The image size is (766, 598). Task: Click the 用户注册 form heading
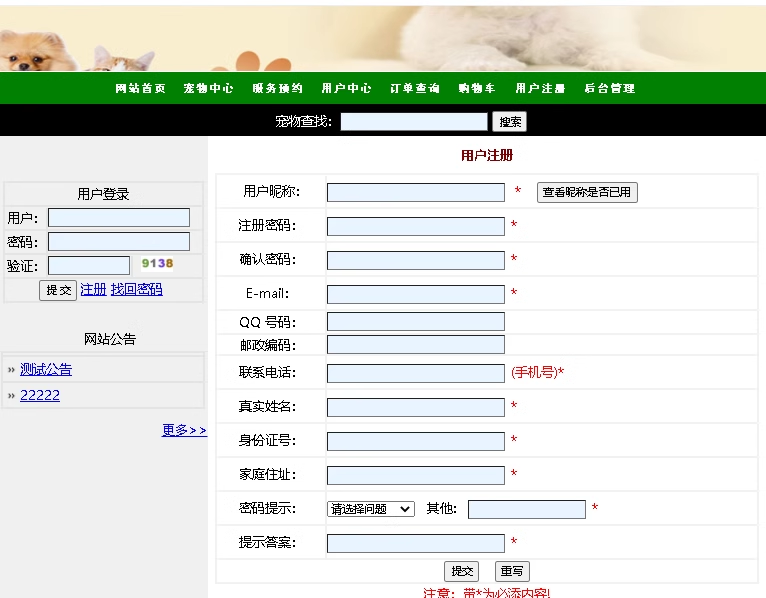(487, 155)
